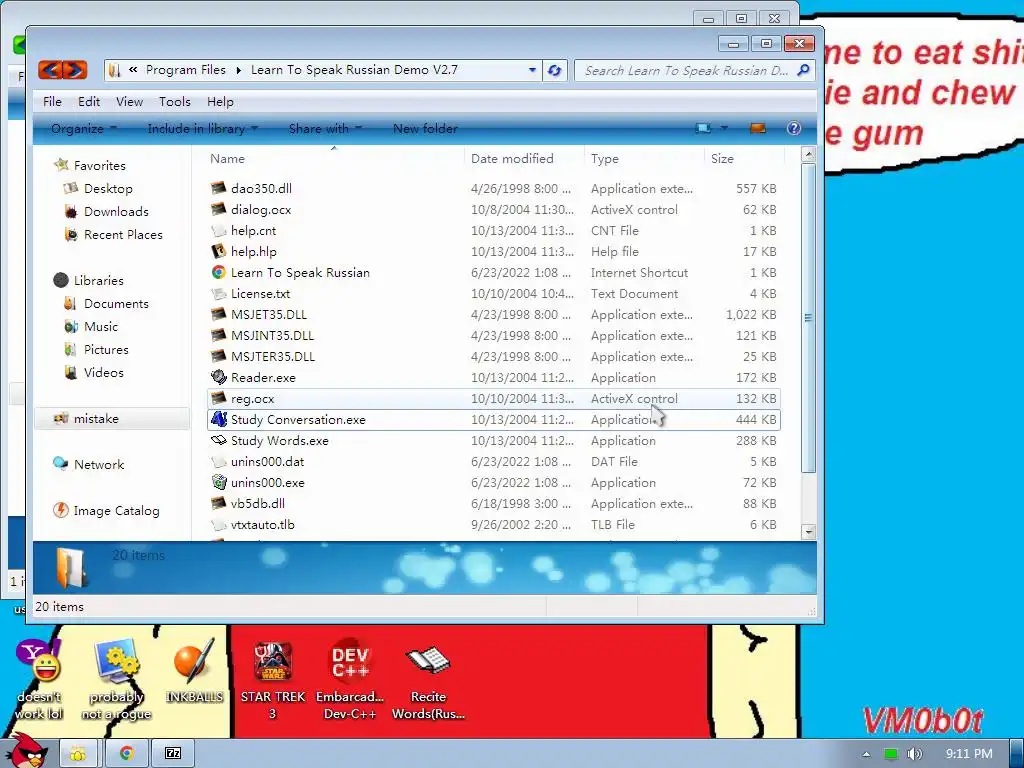
Task: Click the Back navigation arrow
Action: [51, 69]
